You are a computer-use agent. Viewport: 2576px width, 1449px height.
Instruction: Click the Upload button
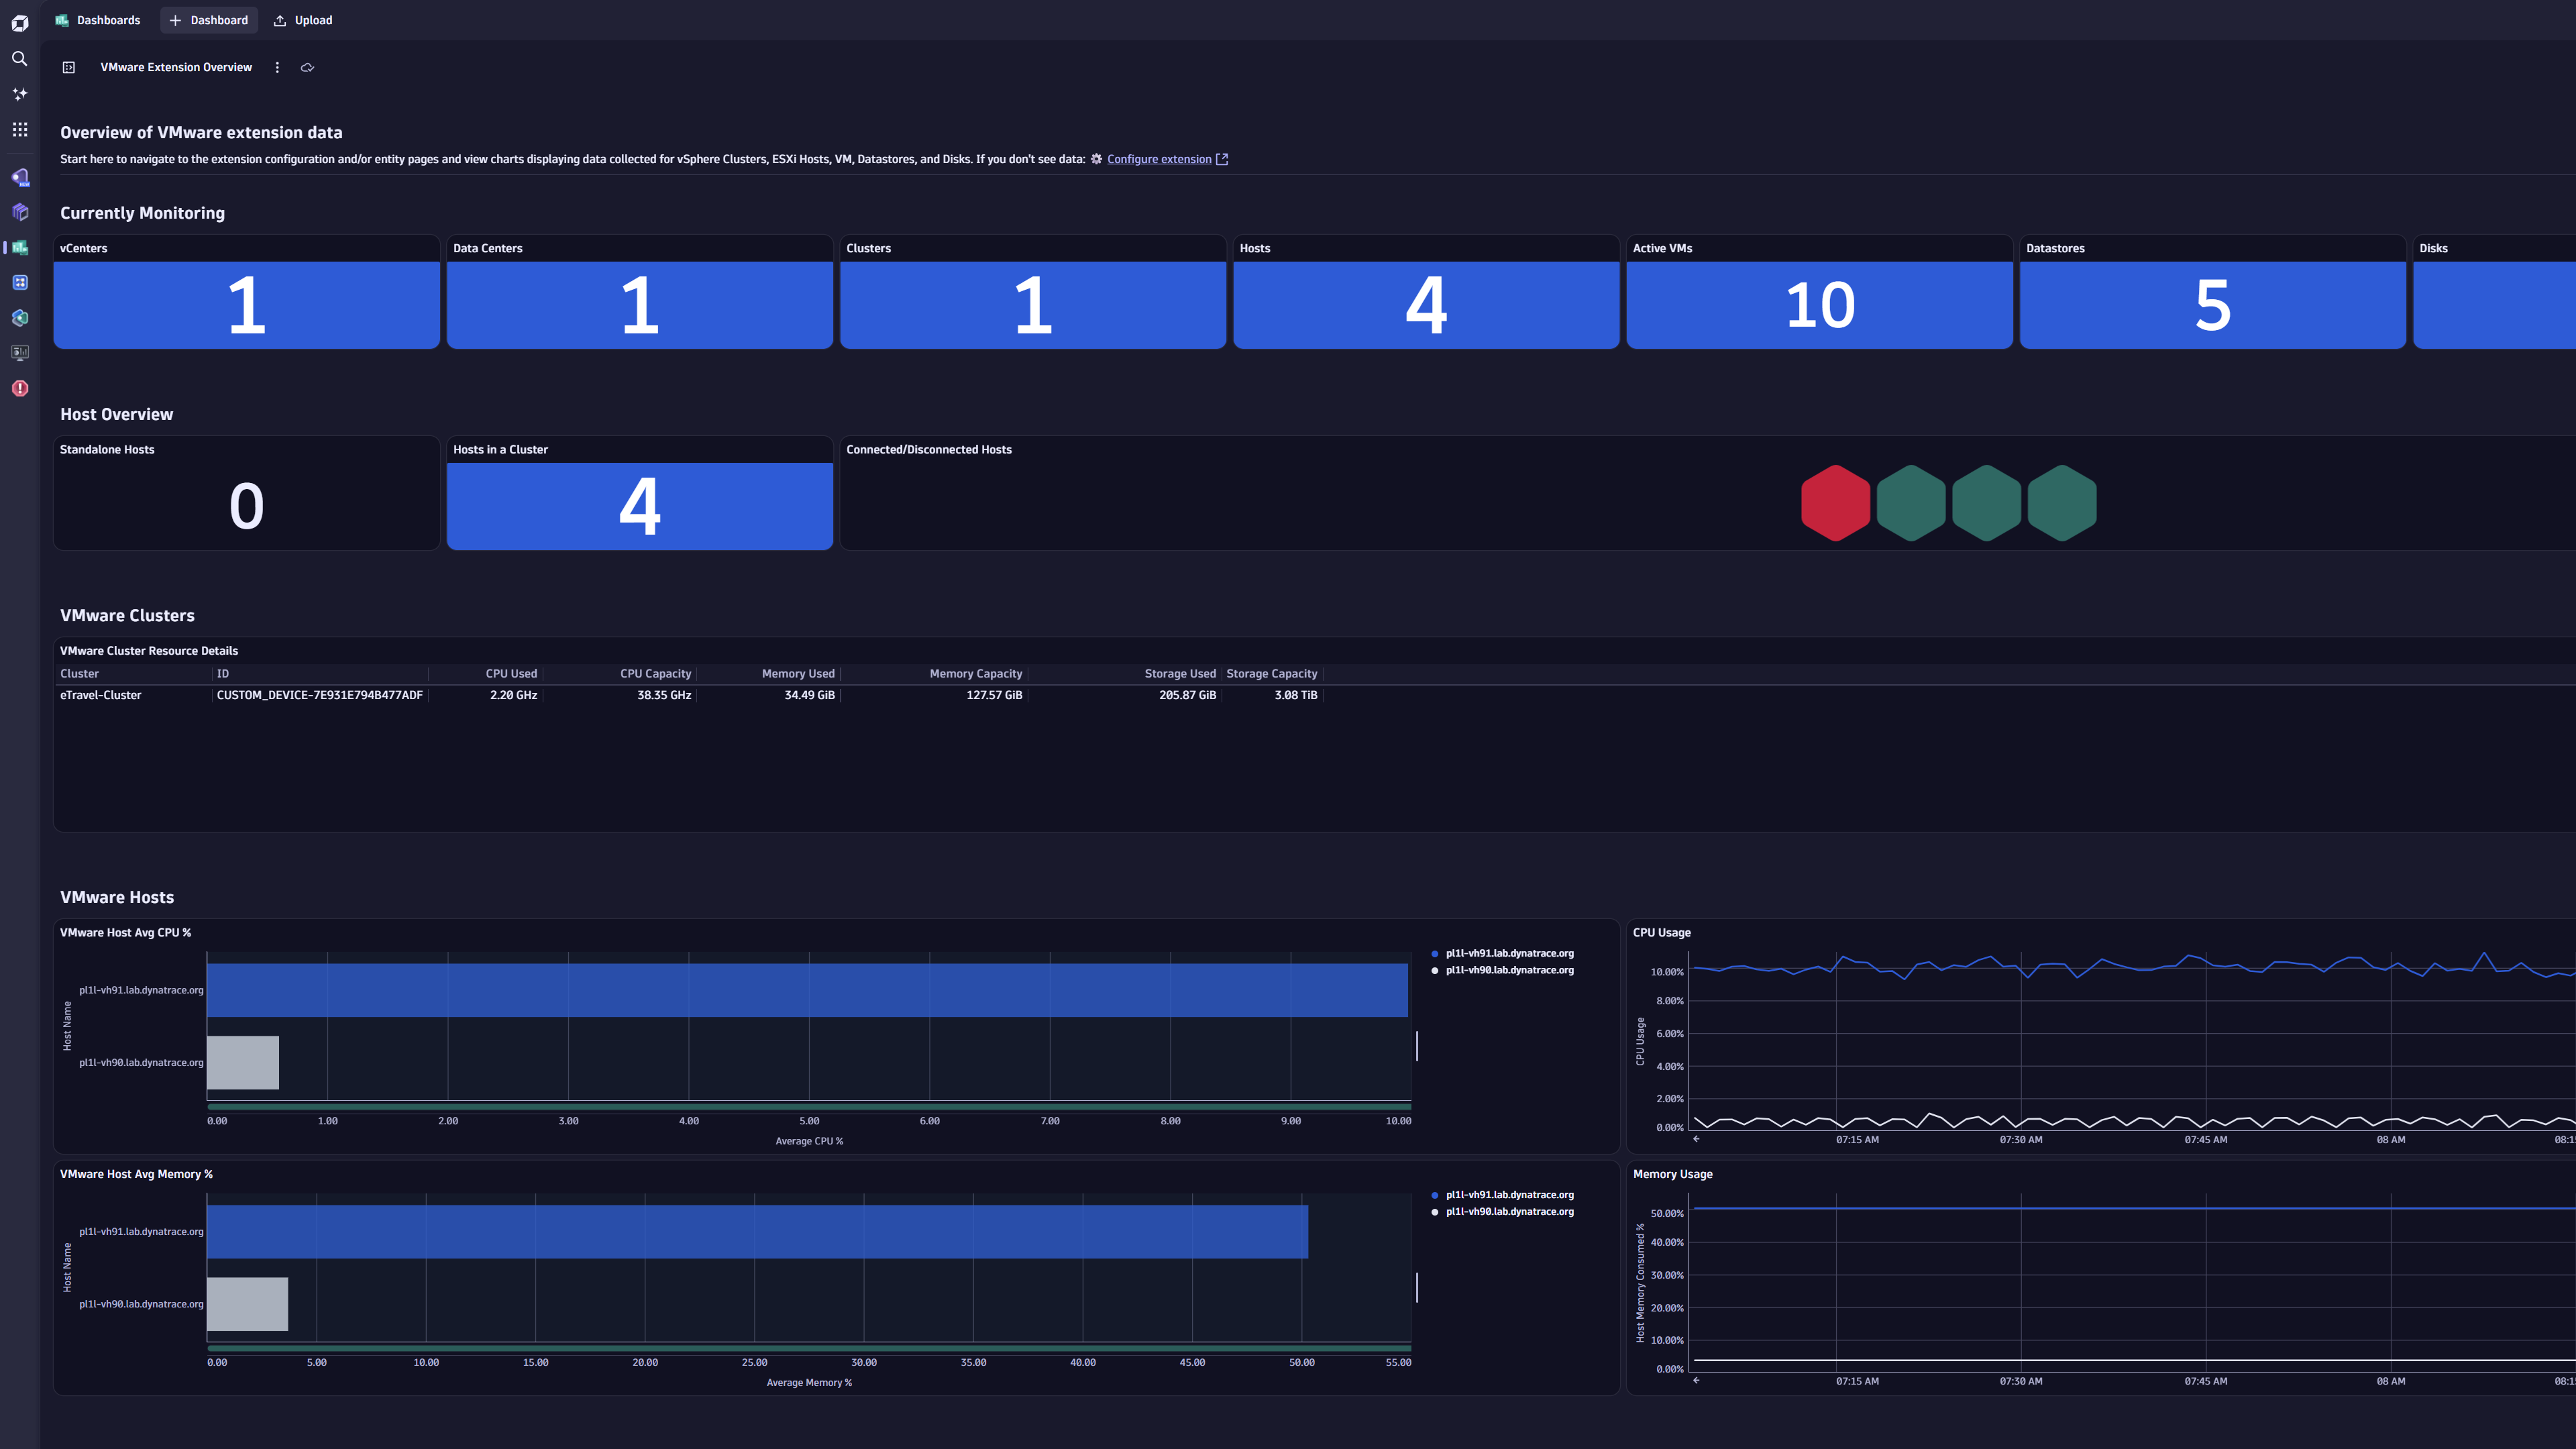[x=302, y=19]
